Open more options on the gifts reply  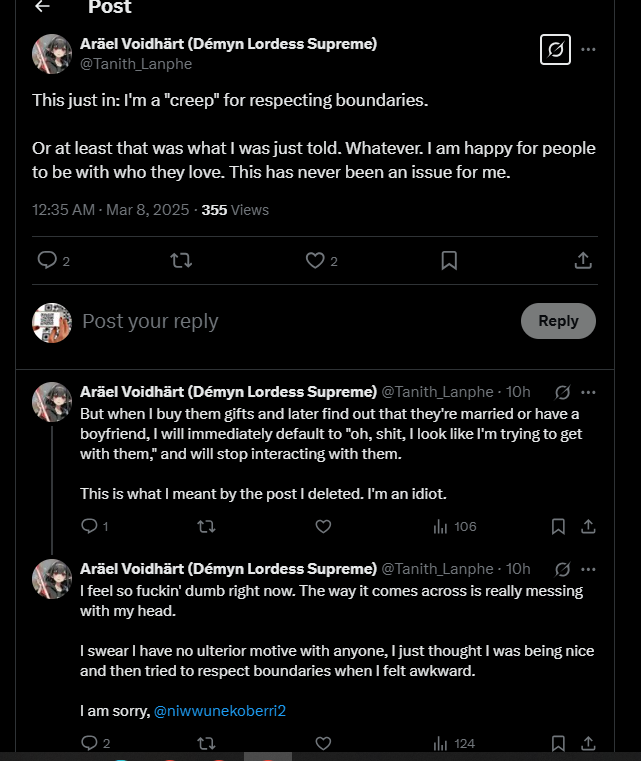point(588,392)
